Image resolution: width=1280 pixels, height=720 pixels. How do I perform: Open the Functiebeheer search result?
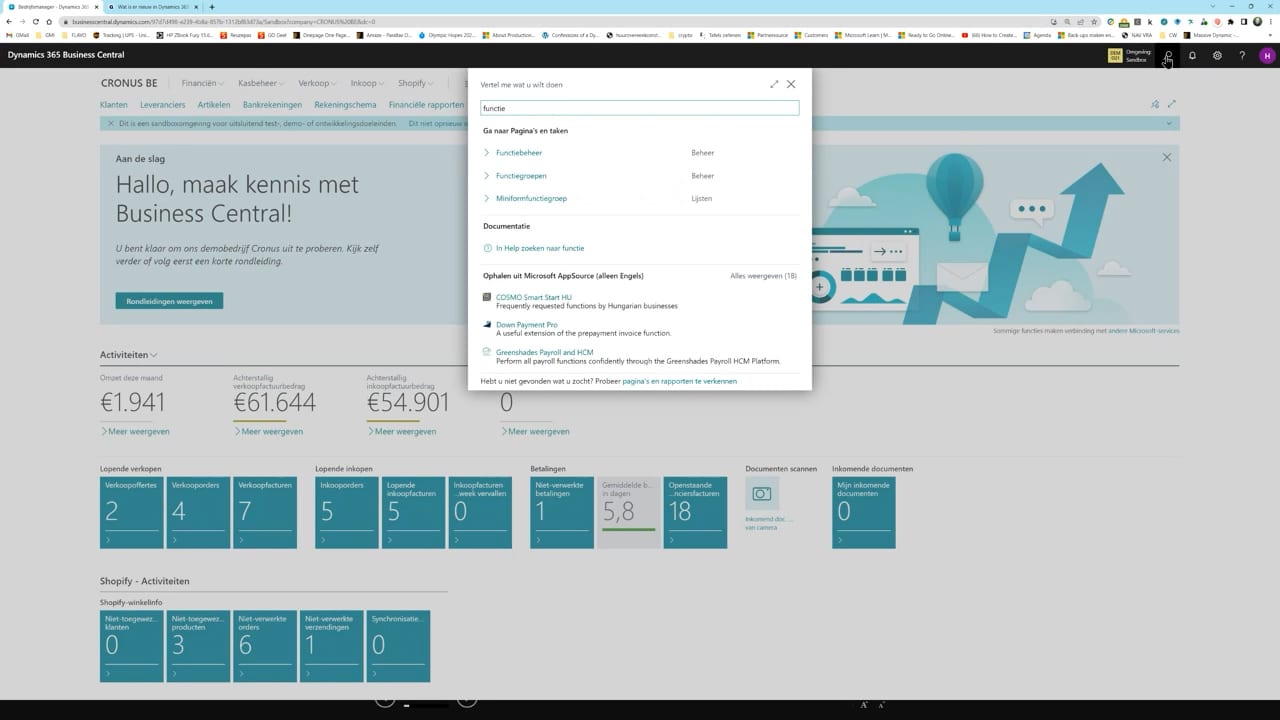click(x=519, y=153)
